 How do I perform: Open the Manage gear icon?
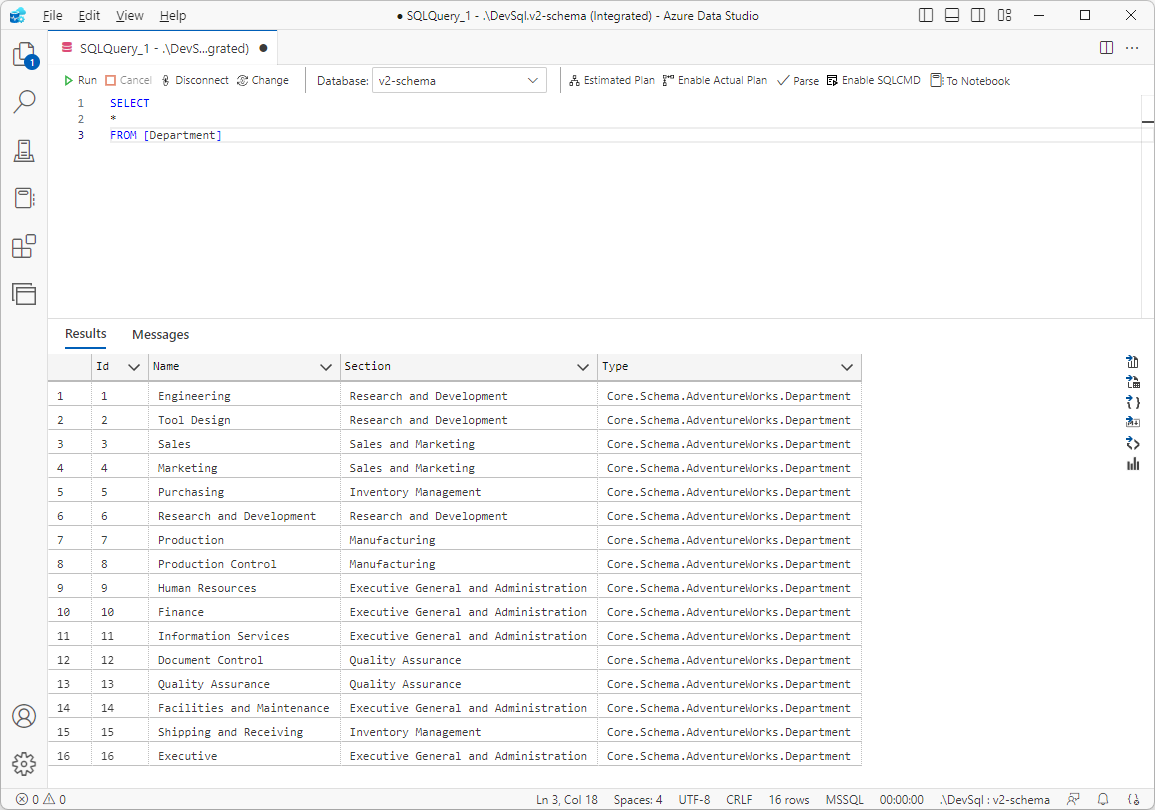[x=24, y=764]
